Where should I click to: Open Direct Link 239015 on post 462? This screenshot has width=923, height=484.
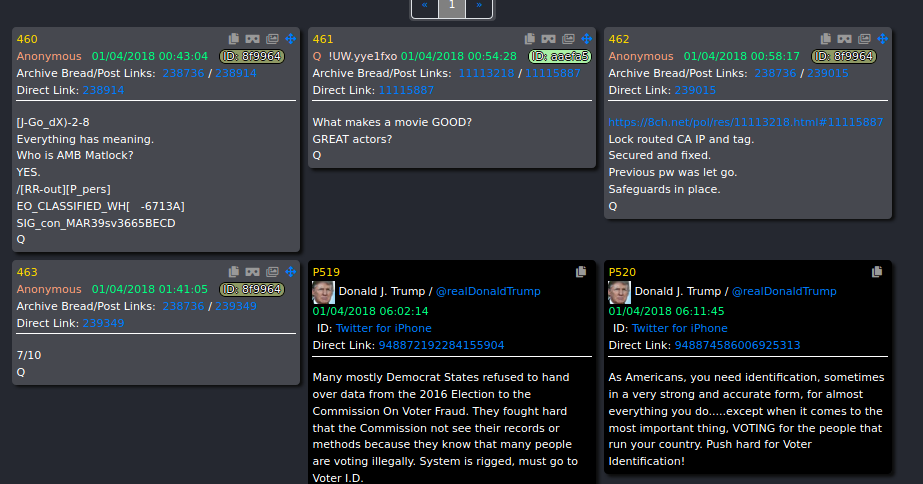click(695, 90)
